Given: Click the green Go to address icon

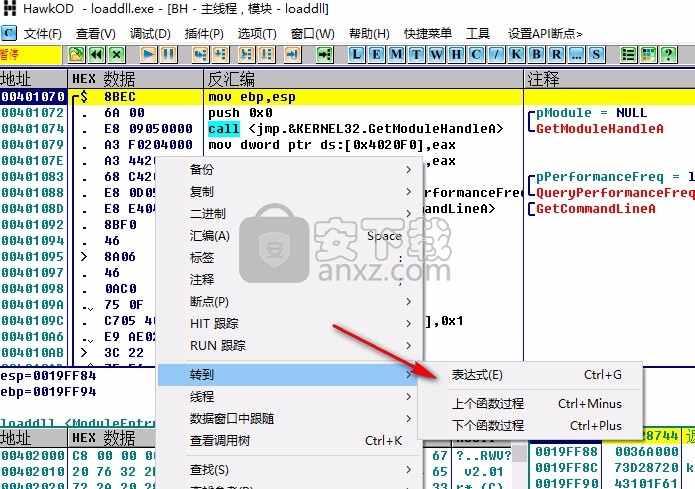Looking at the screenshot, I should (x=325, y=55).
